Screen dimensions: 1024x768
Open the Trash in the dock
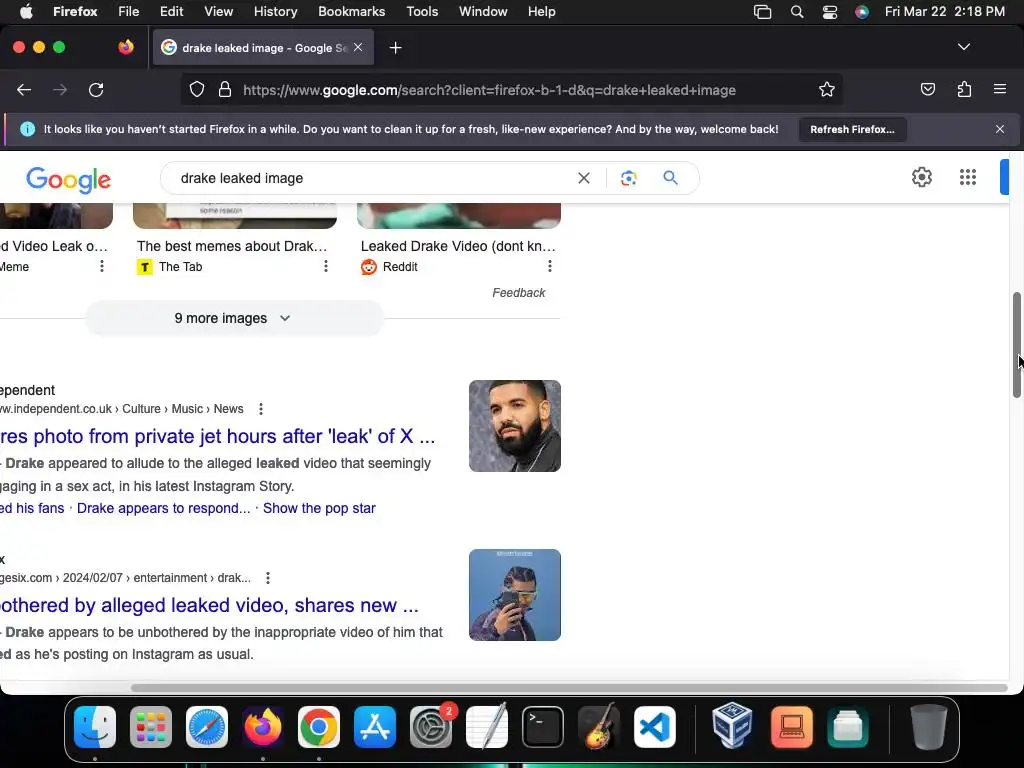(929, 727)
